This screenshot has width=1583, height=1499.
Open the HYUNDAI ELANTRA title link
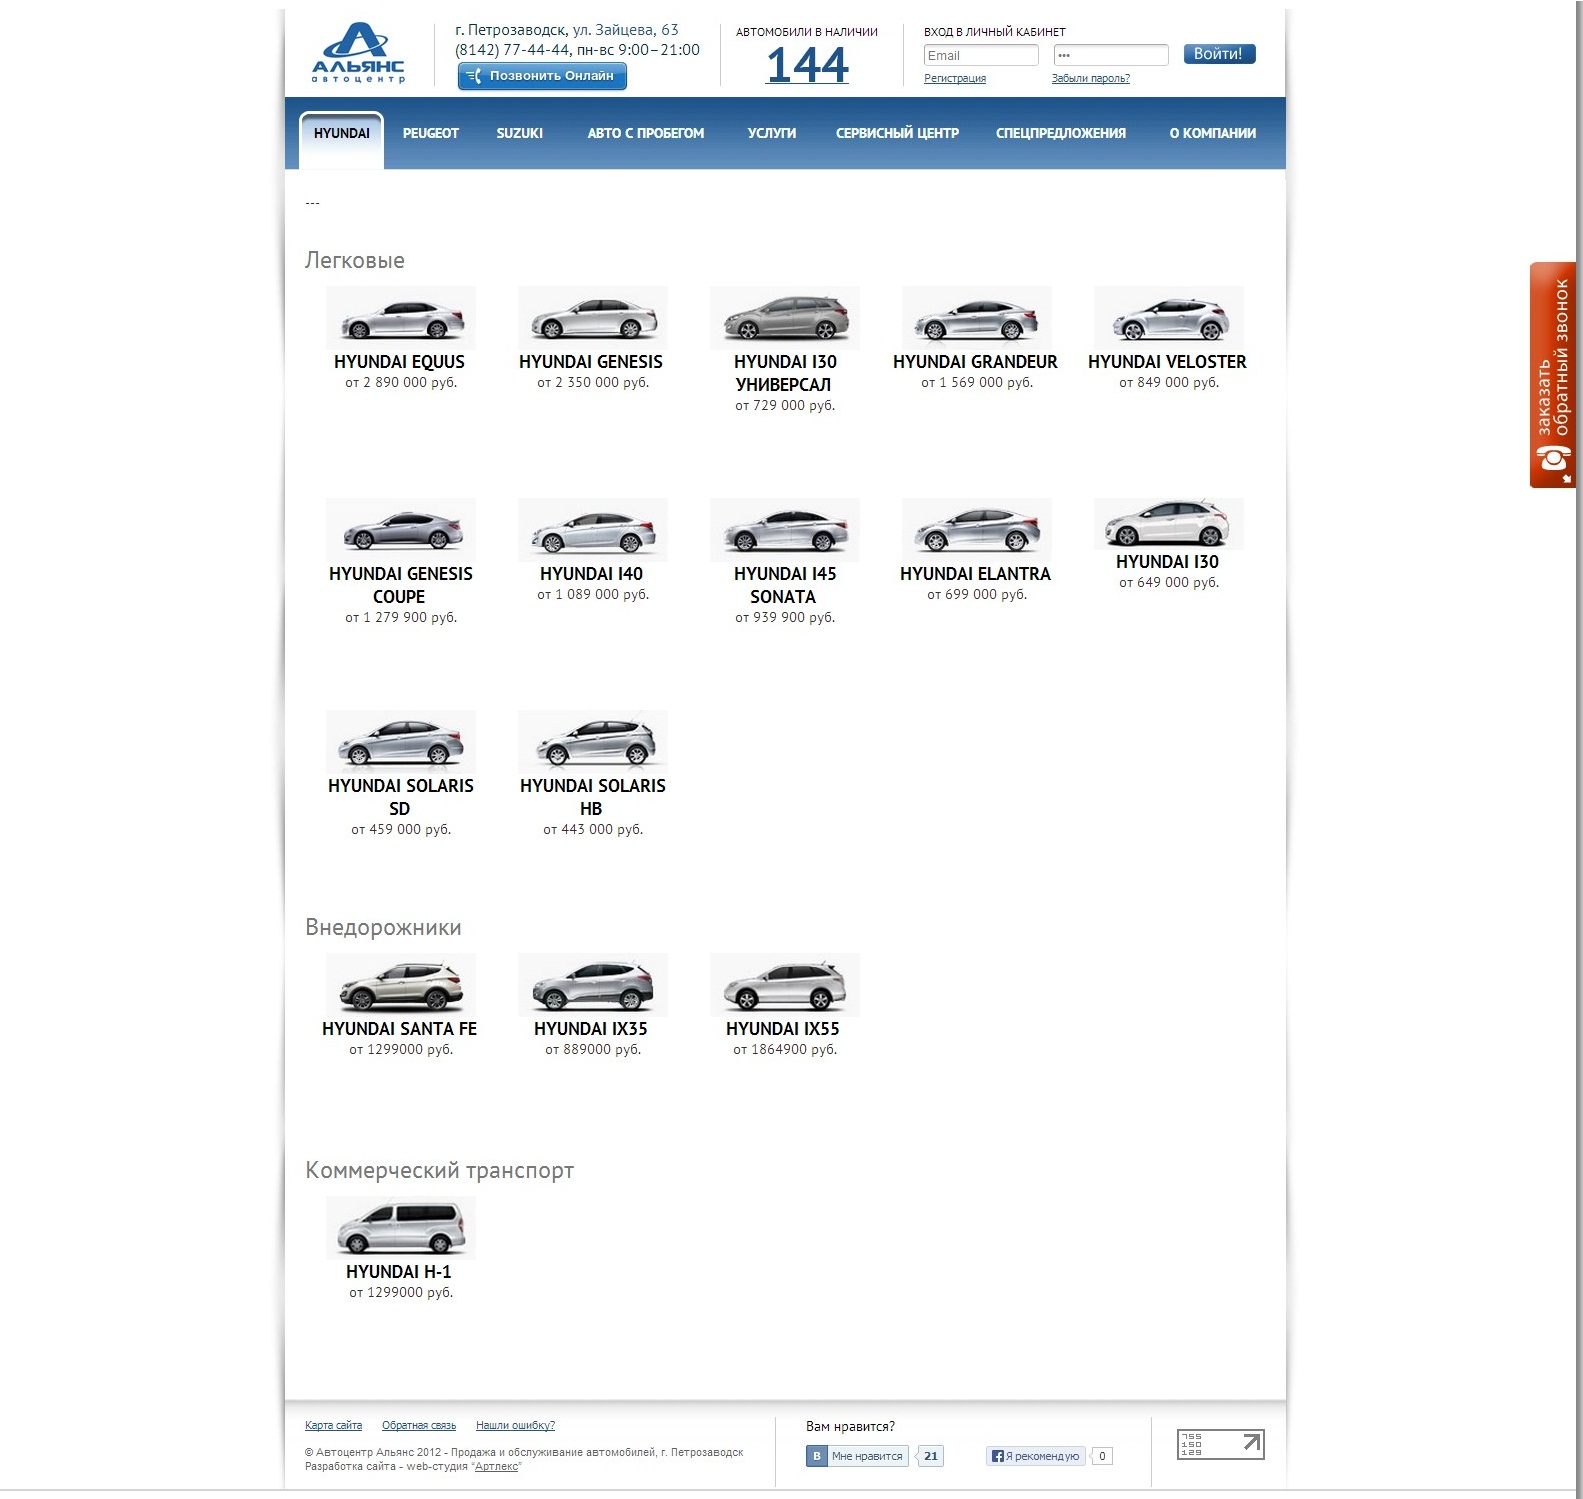tap(976, 574)
